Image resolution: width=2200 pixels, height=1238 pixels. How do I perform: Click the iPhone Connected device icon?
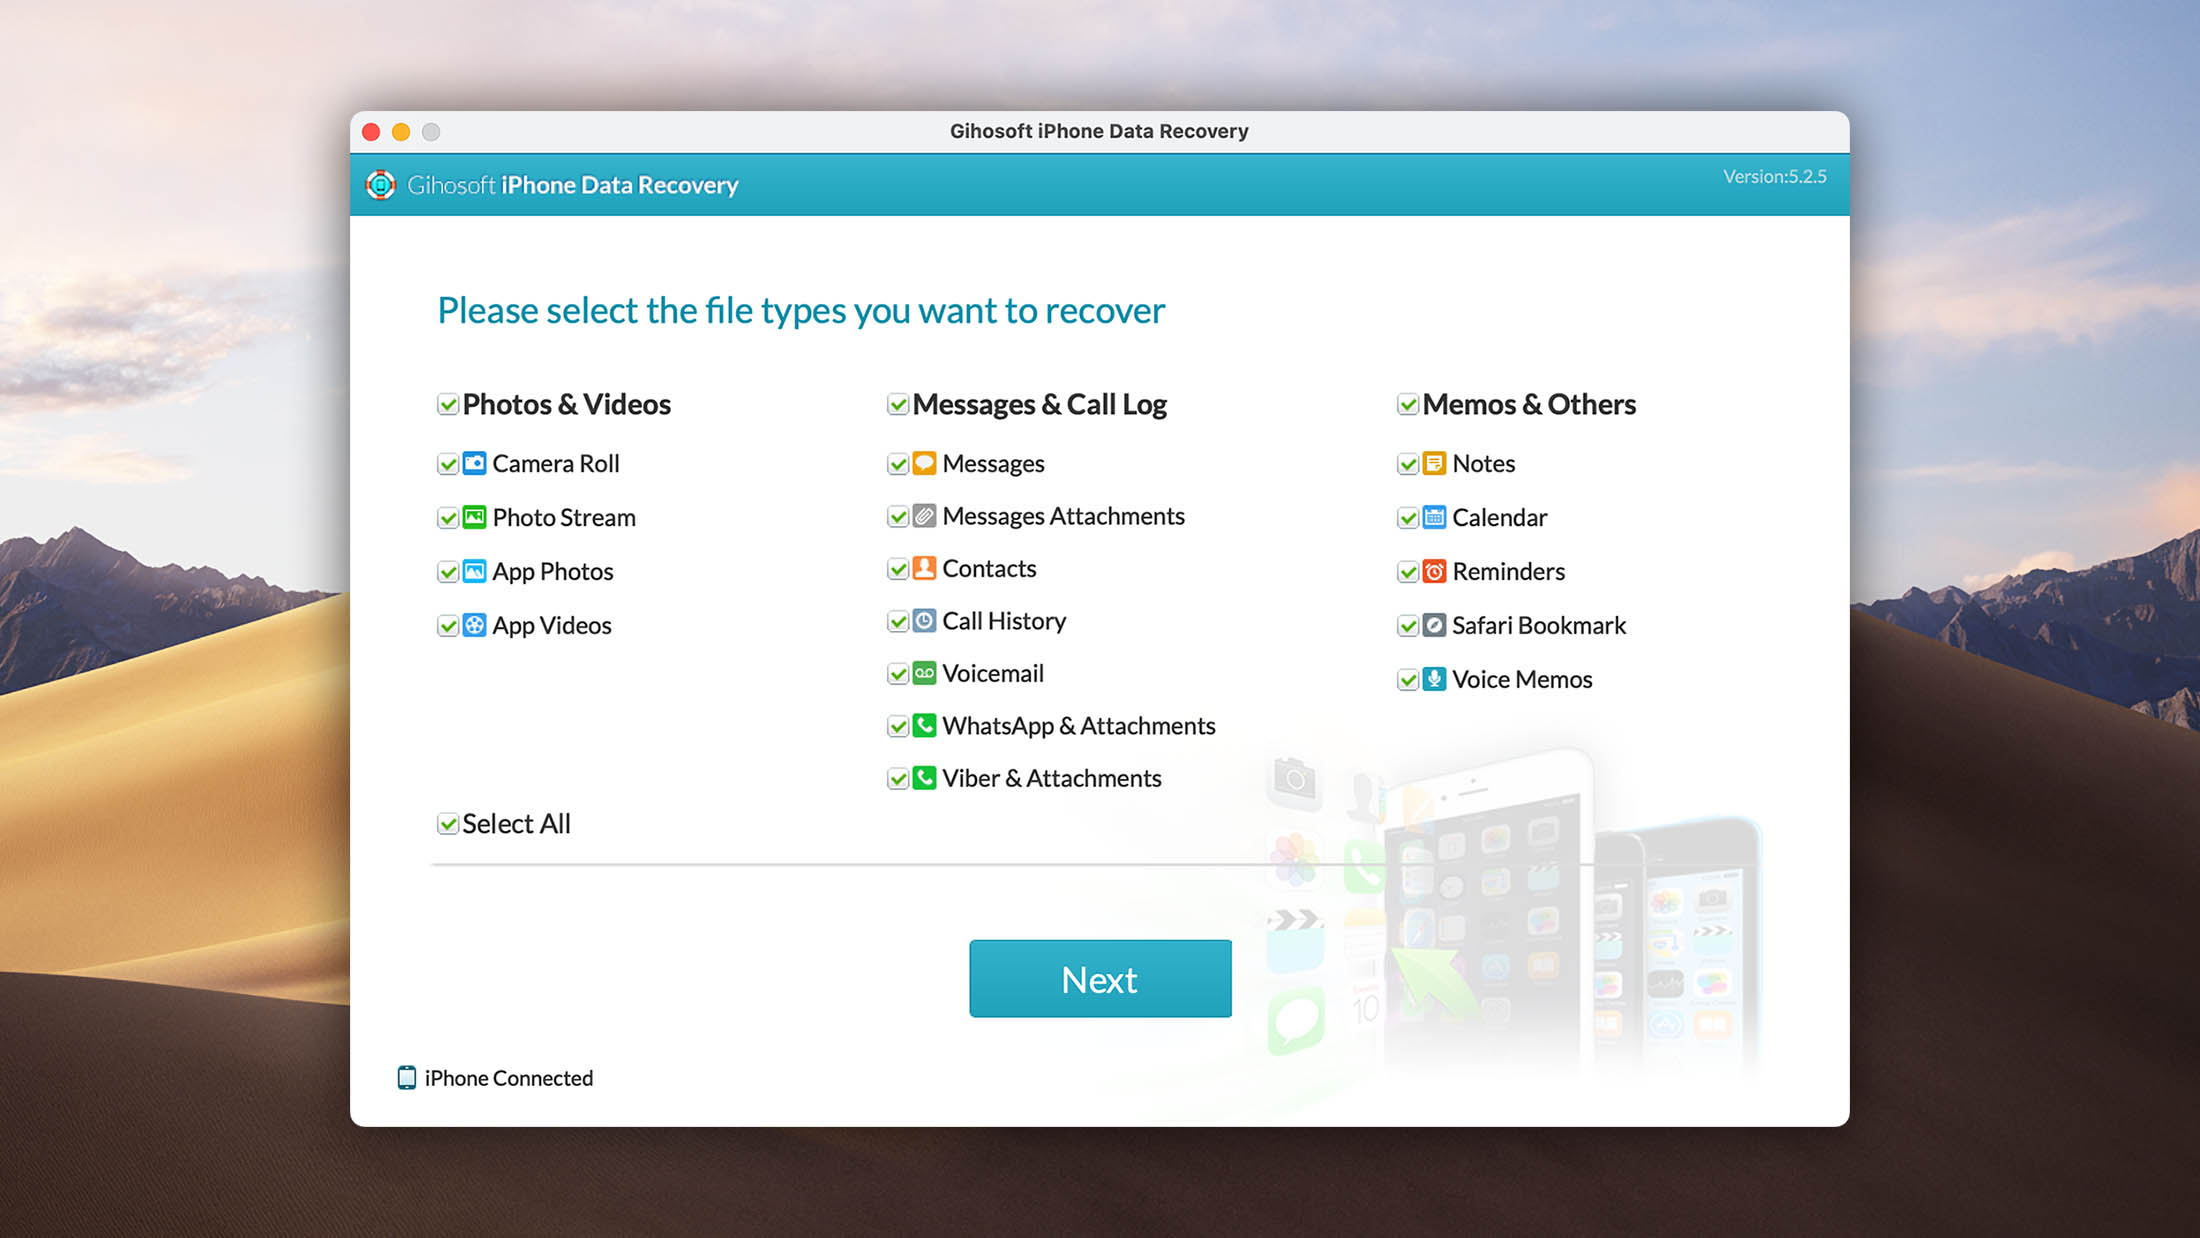pos(407,1078)
